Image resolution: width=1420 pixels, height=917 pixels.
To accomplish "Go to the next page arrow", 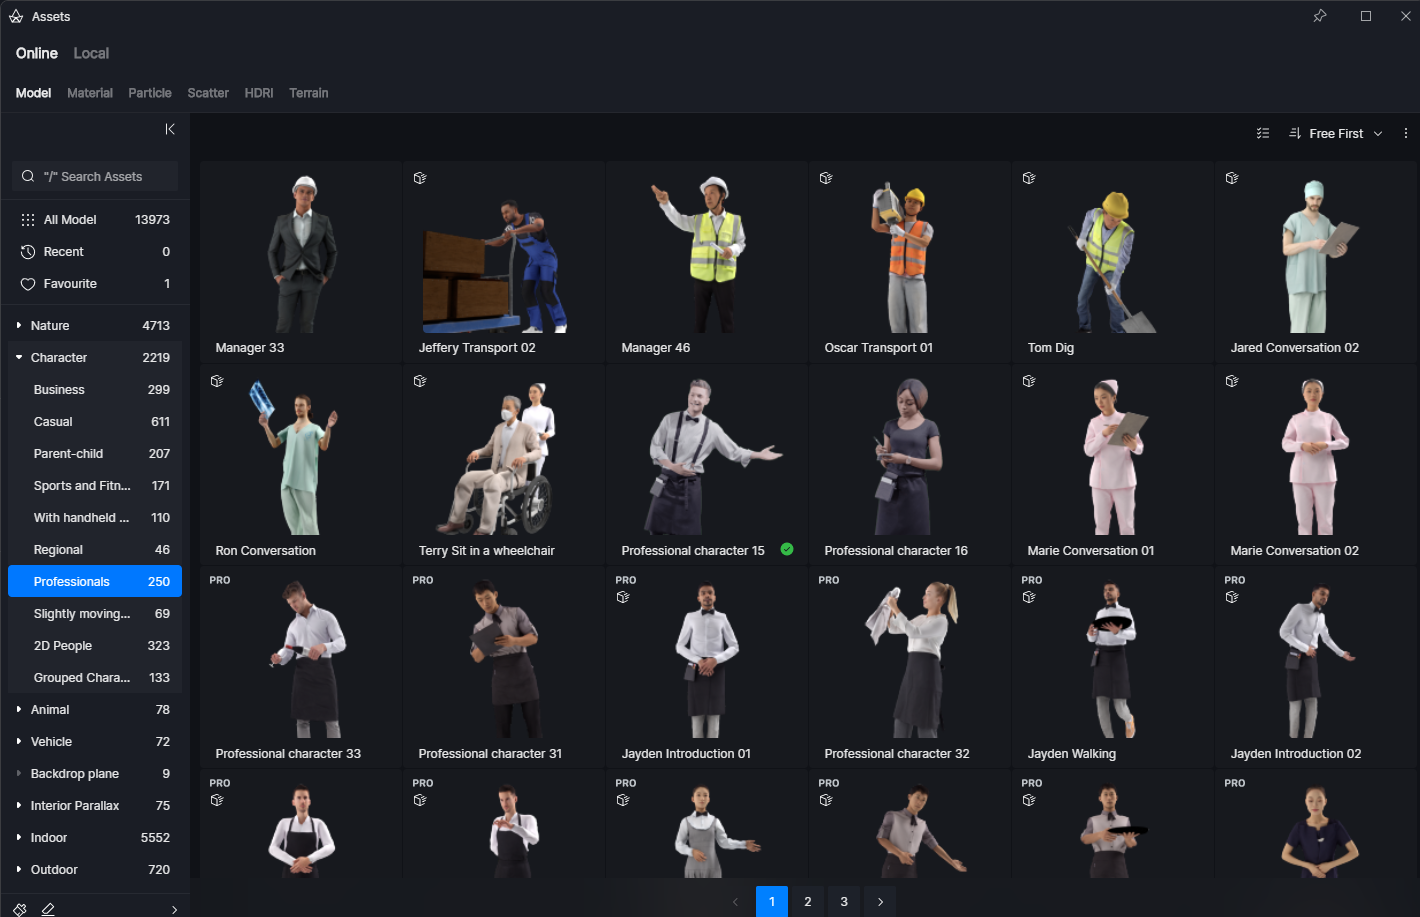I will tap(880, 901).
